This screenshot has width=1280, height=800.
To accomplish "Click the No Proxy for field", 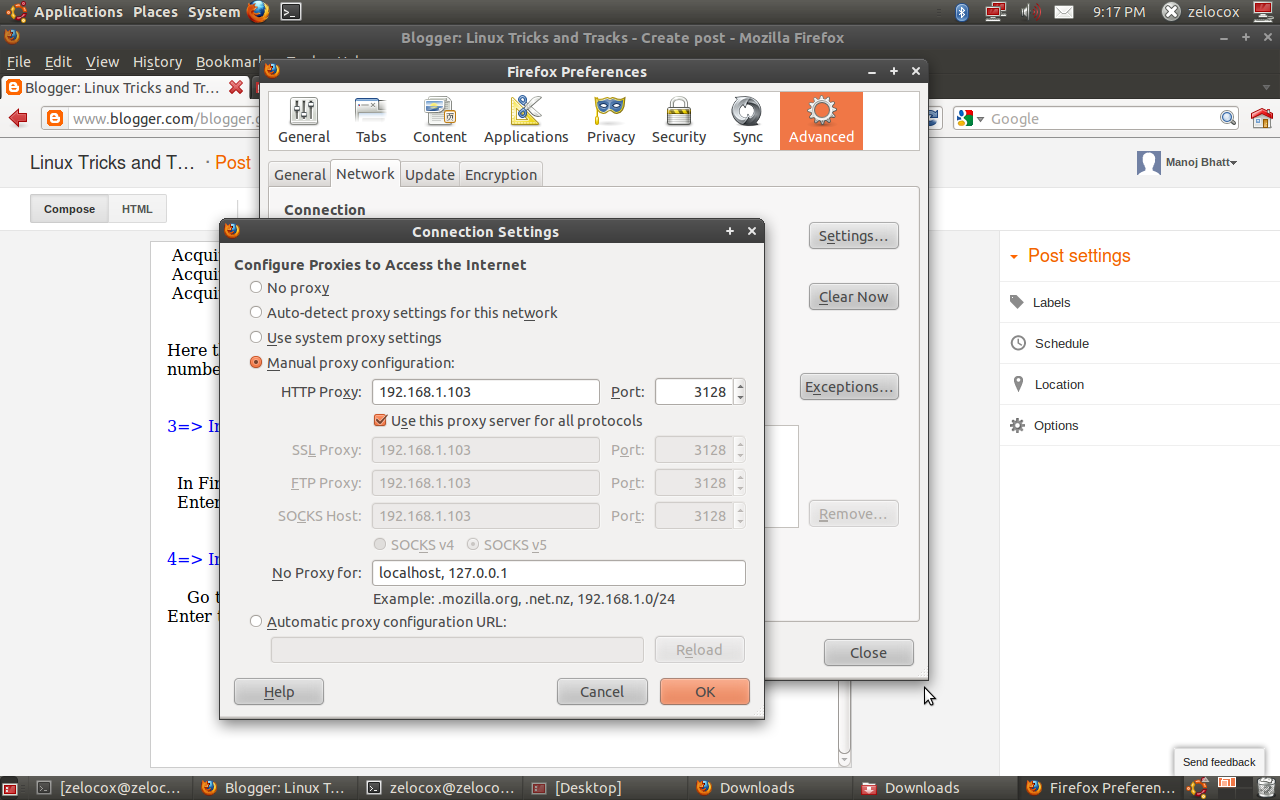I will point(559,573).
